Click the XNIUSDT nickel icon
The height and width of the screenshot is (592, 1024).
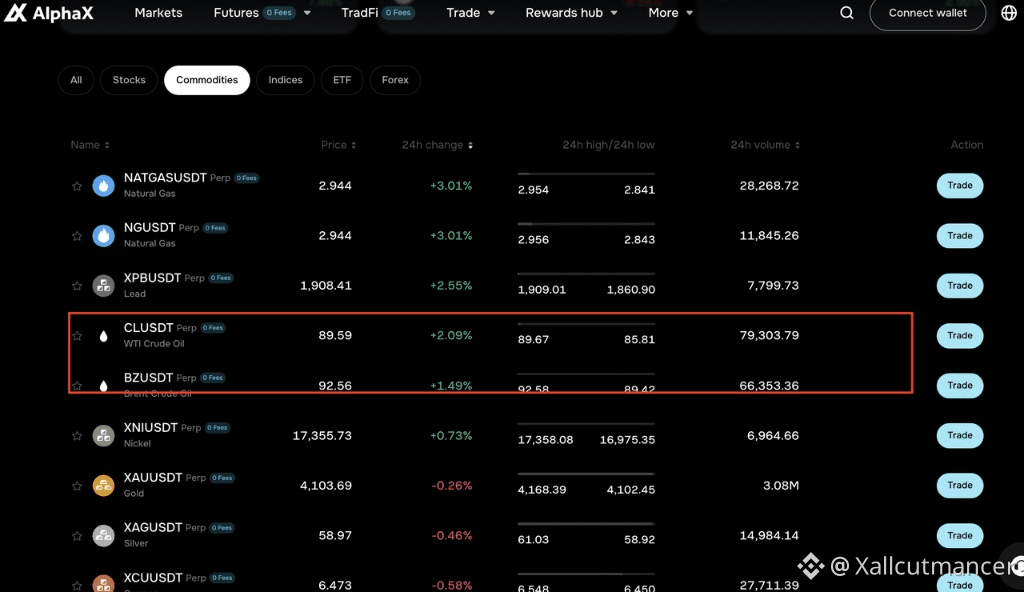103,436
